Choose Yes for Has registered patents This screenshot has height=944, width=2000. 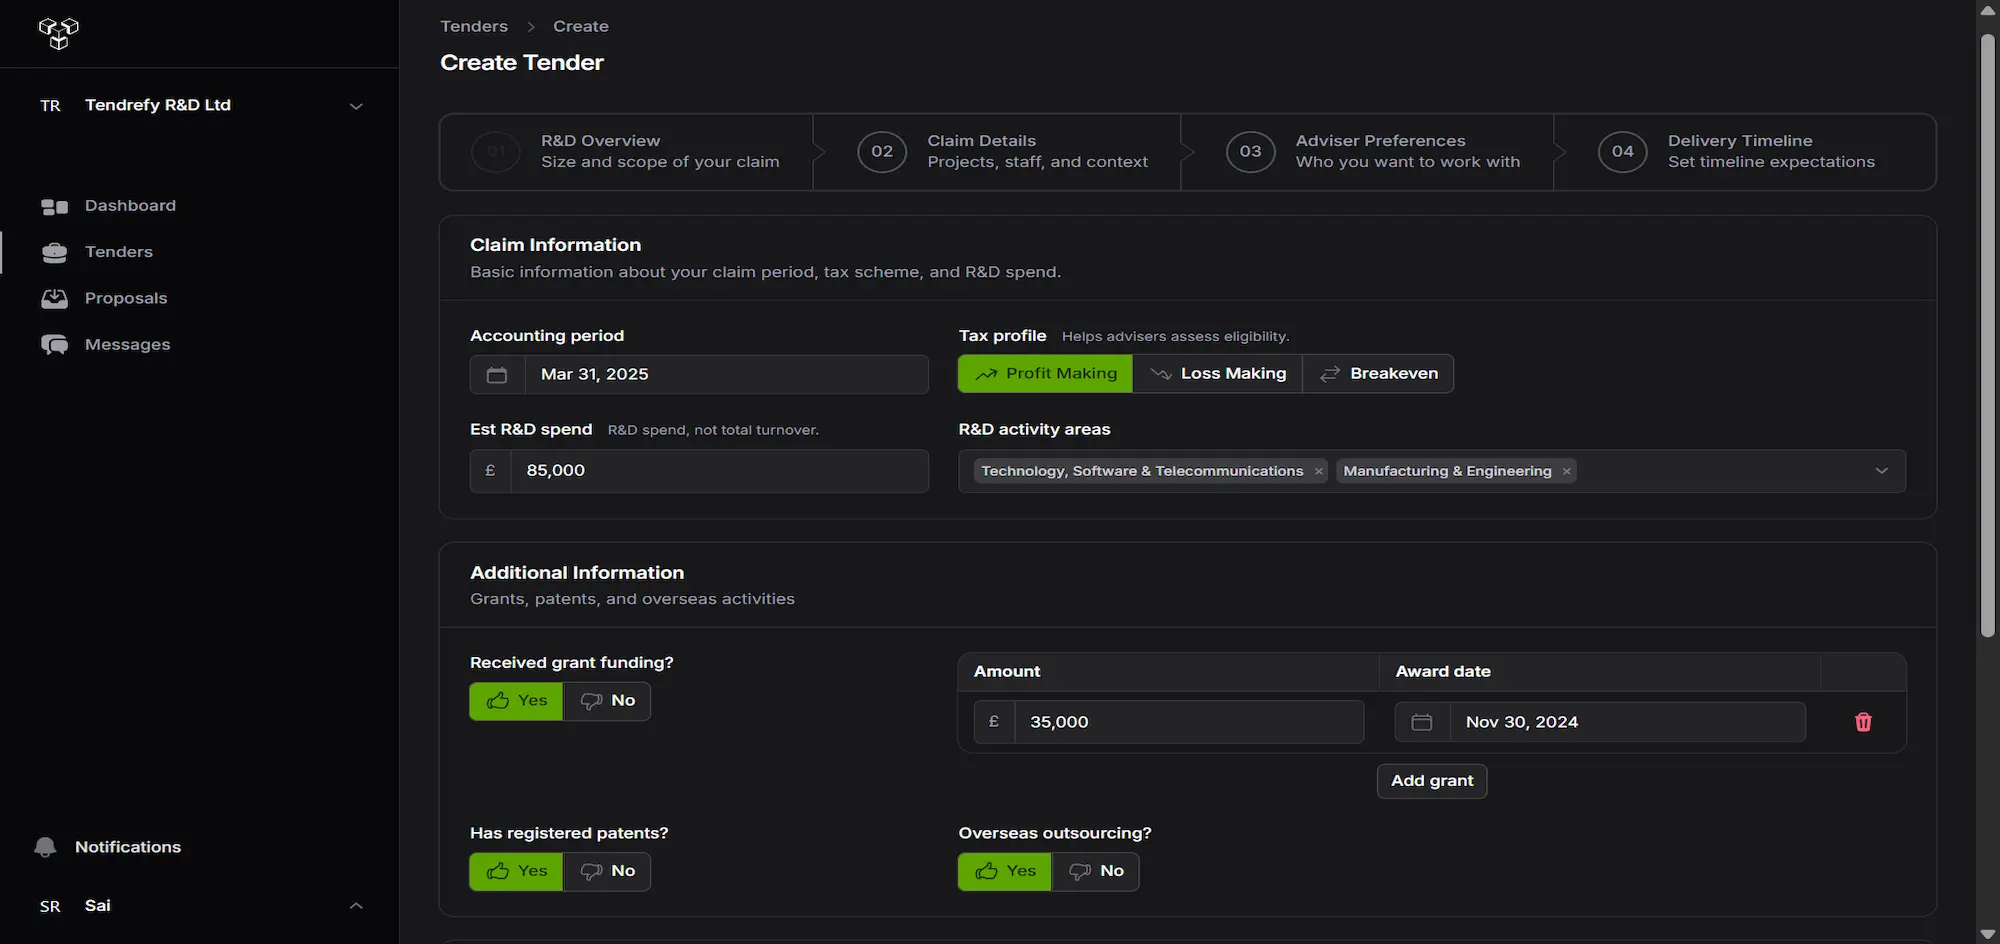tap(516, 871)
